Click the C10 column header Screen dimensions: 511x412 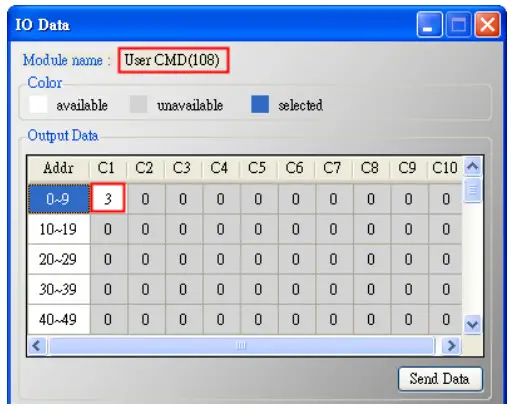tap(445, 168)
